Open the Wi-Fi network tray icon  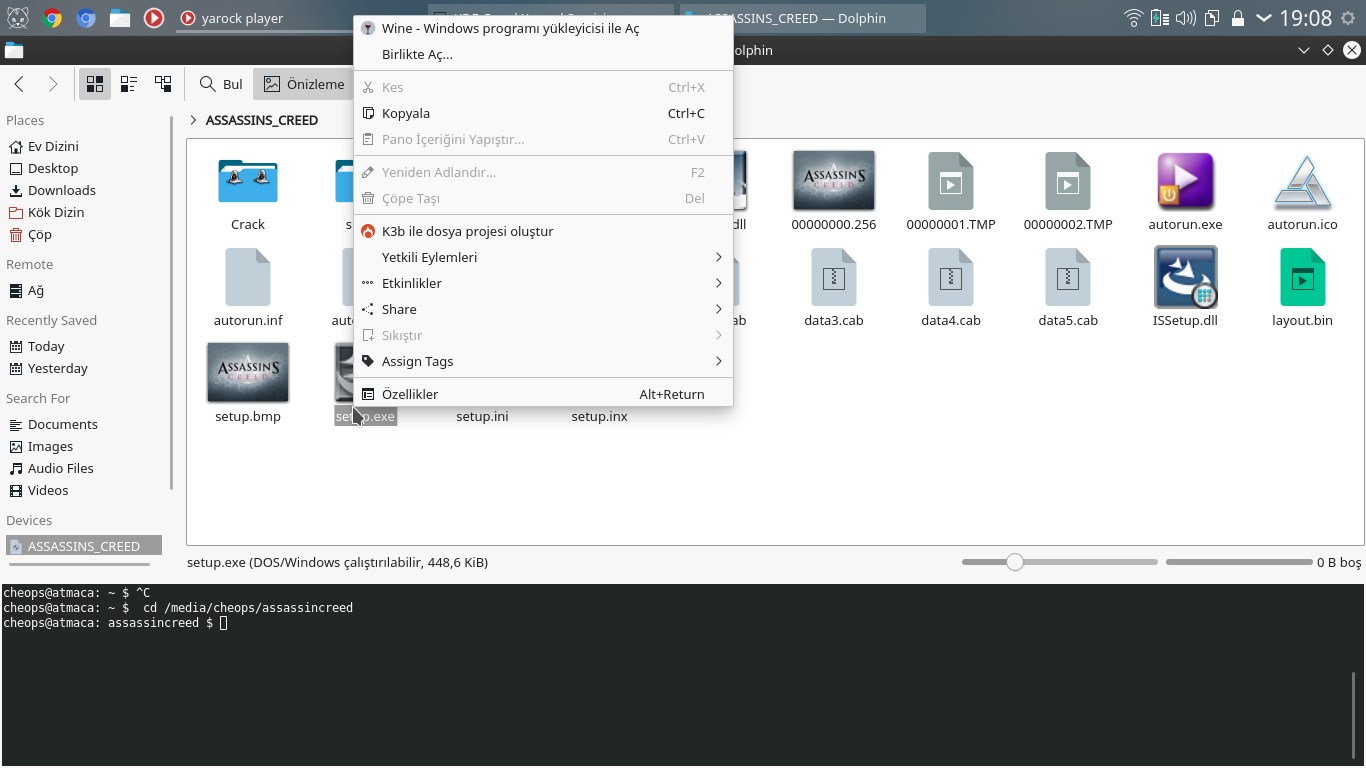[1133, 18]
